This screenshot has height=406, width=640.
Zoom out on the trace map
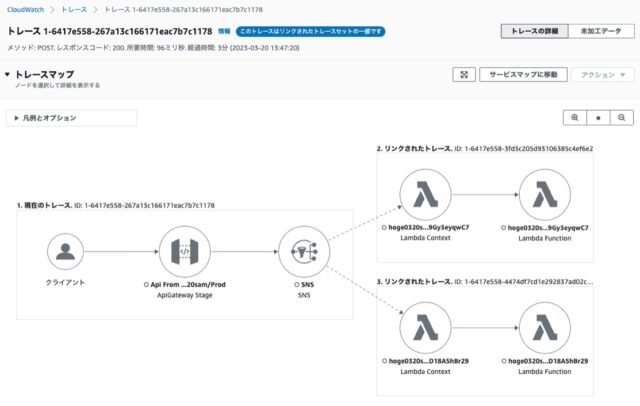621,117
